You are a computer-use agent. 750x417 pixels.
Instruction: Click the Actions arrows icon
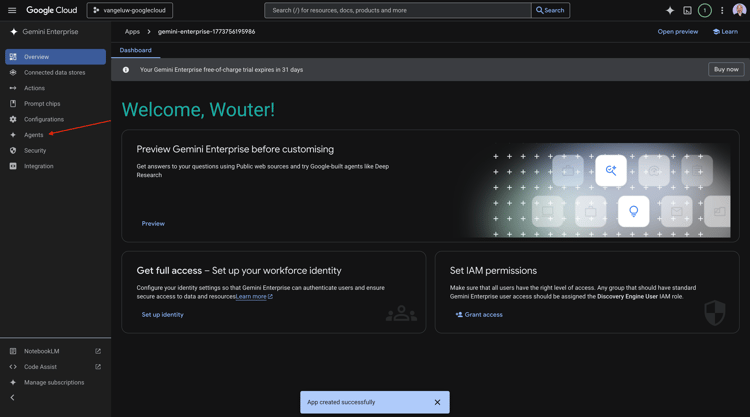pos(13,88)
